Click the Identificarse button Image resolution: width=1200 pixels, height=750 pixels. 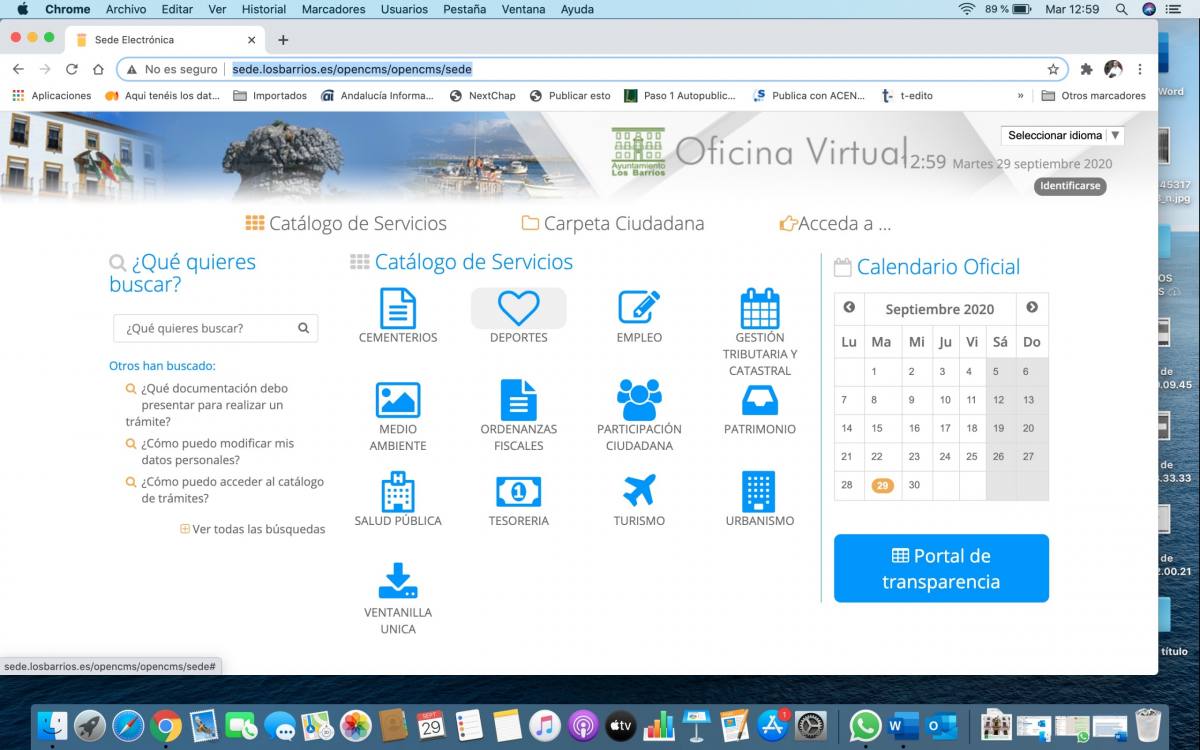1069,186
